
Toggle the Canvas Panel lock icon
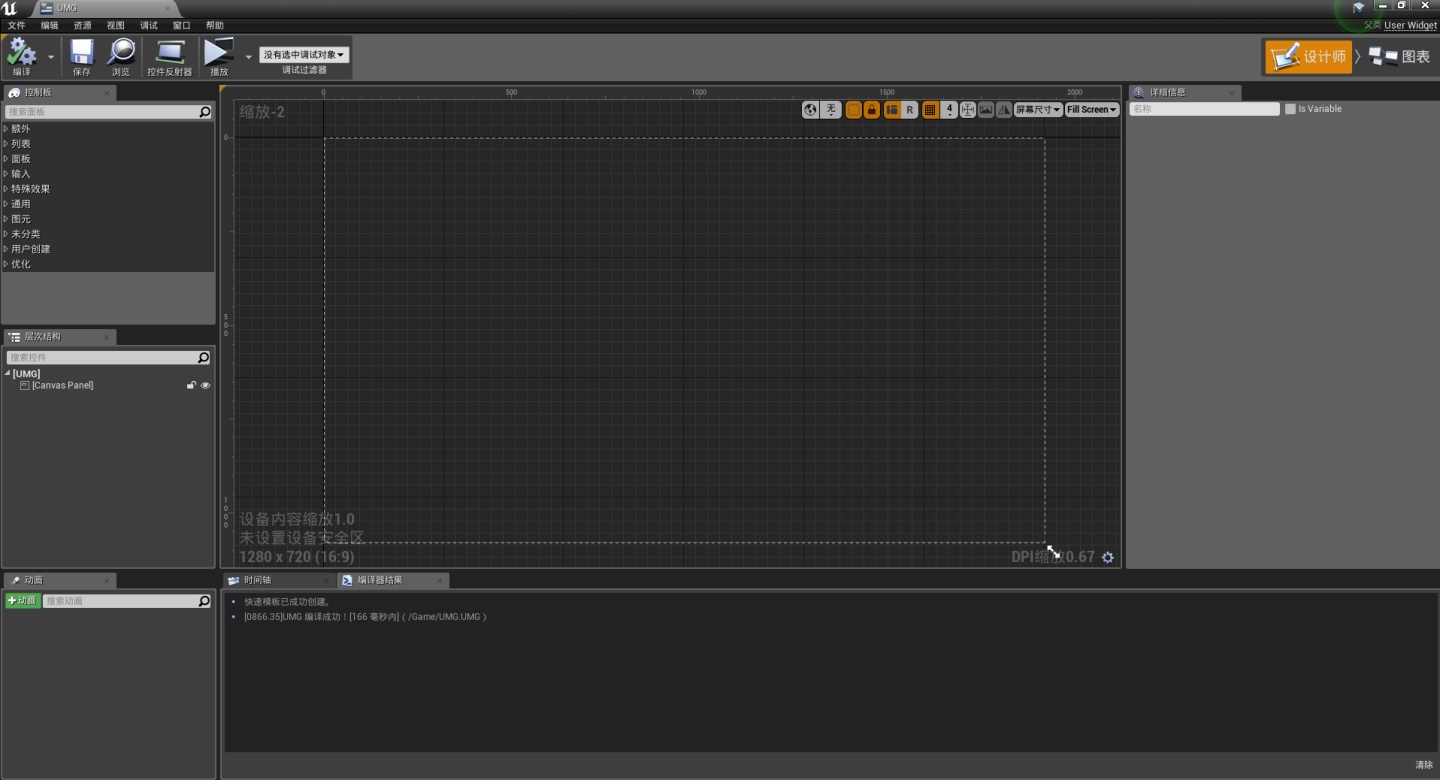click(x=191, y=385)
